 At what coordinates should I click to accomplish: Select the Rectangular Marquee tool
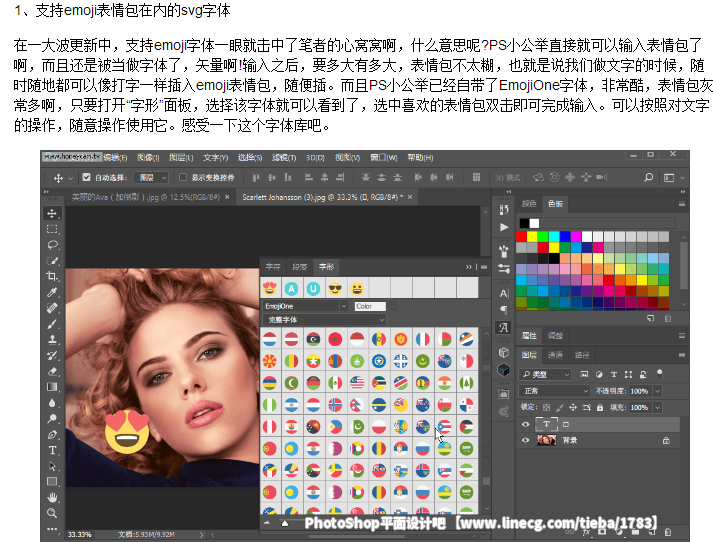(x=52, y=229)
